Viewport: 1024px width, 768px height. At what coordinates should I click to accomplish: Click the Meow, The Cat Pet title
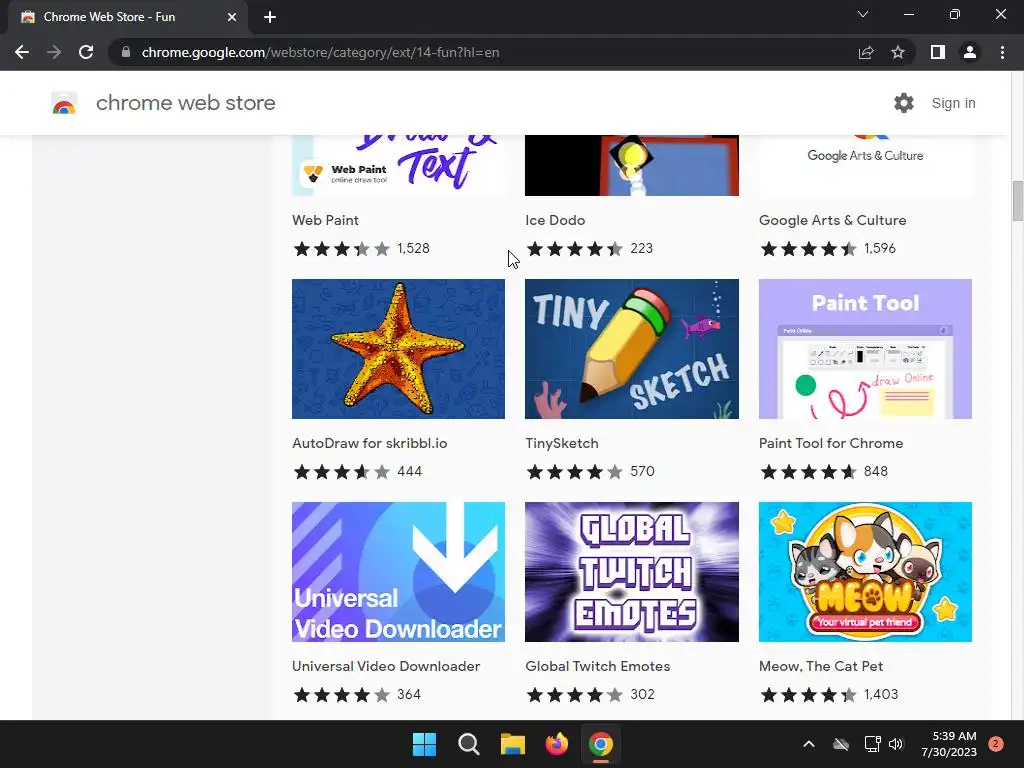pyautogui.click(x=821, y=666)
